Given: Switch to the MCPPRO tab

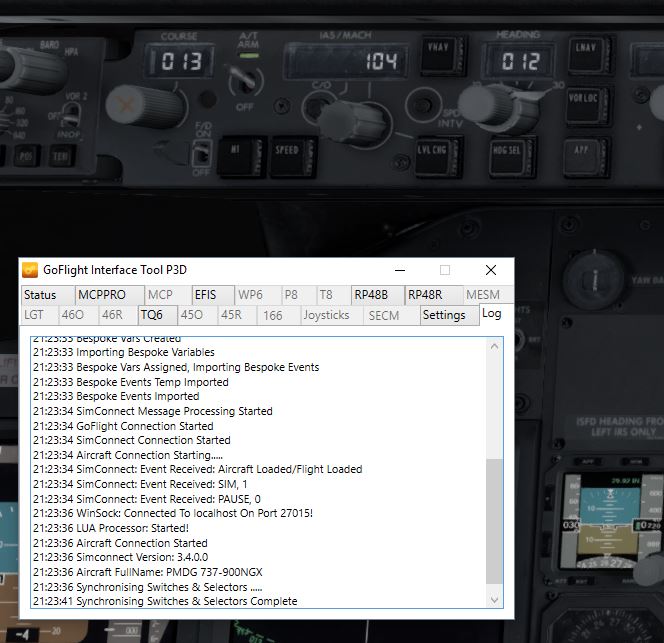Looking at the screenshot, I should pos(102,295).
